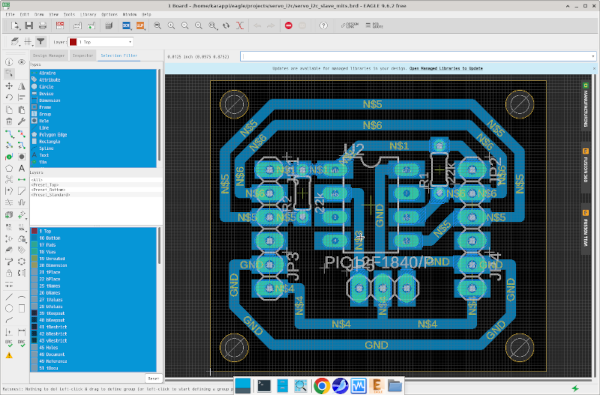Open the Info tool
This screenshot has width=600, height=395.
[x=9, y=62]
